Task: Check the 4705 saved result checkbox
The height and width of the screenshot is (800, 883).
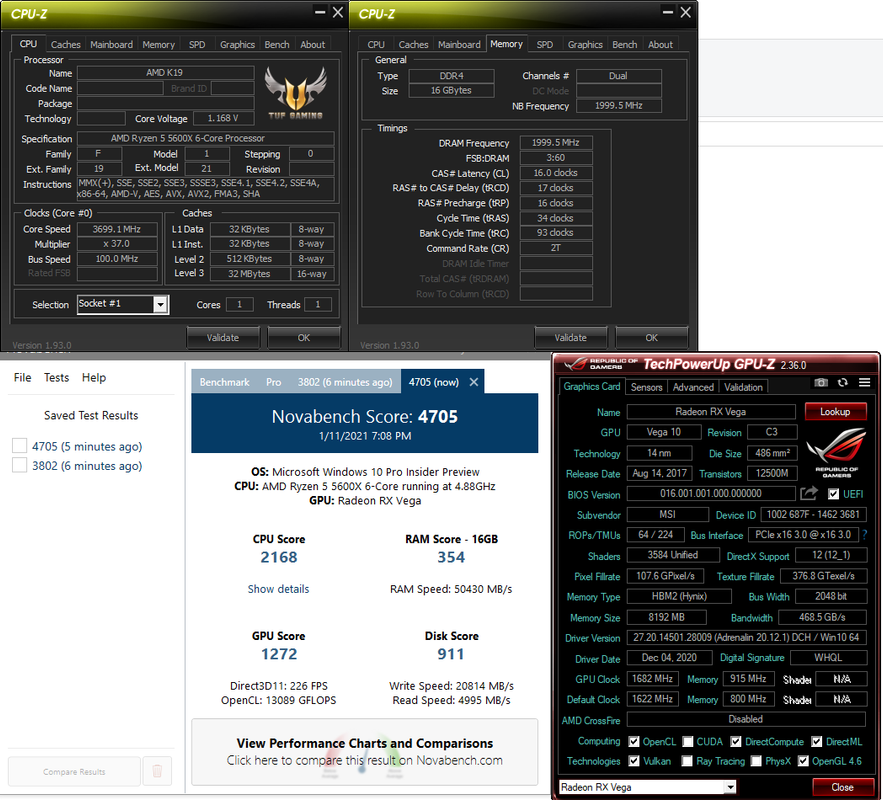Action: click(19, 446)
